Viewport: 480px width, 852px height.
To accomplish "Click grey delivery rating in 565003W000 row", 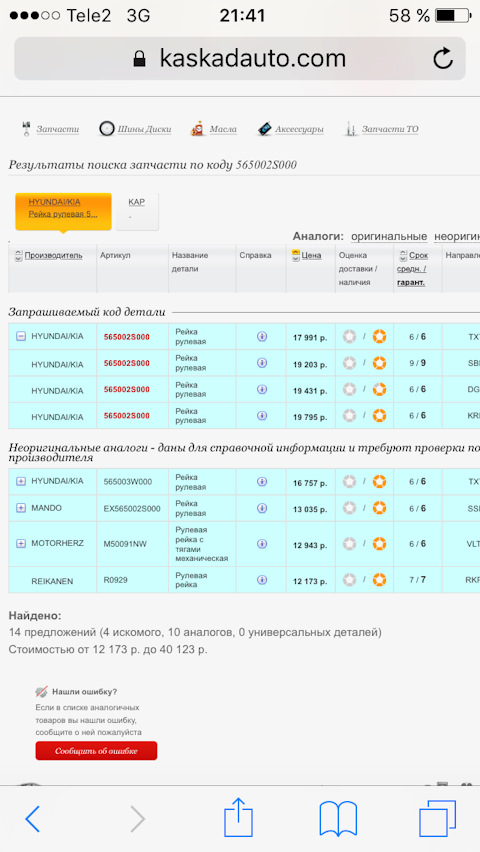I will pyautogui.click(x=350, y=481).
